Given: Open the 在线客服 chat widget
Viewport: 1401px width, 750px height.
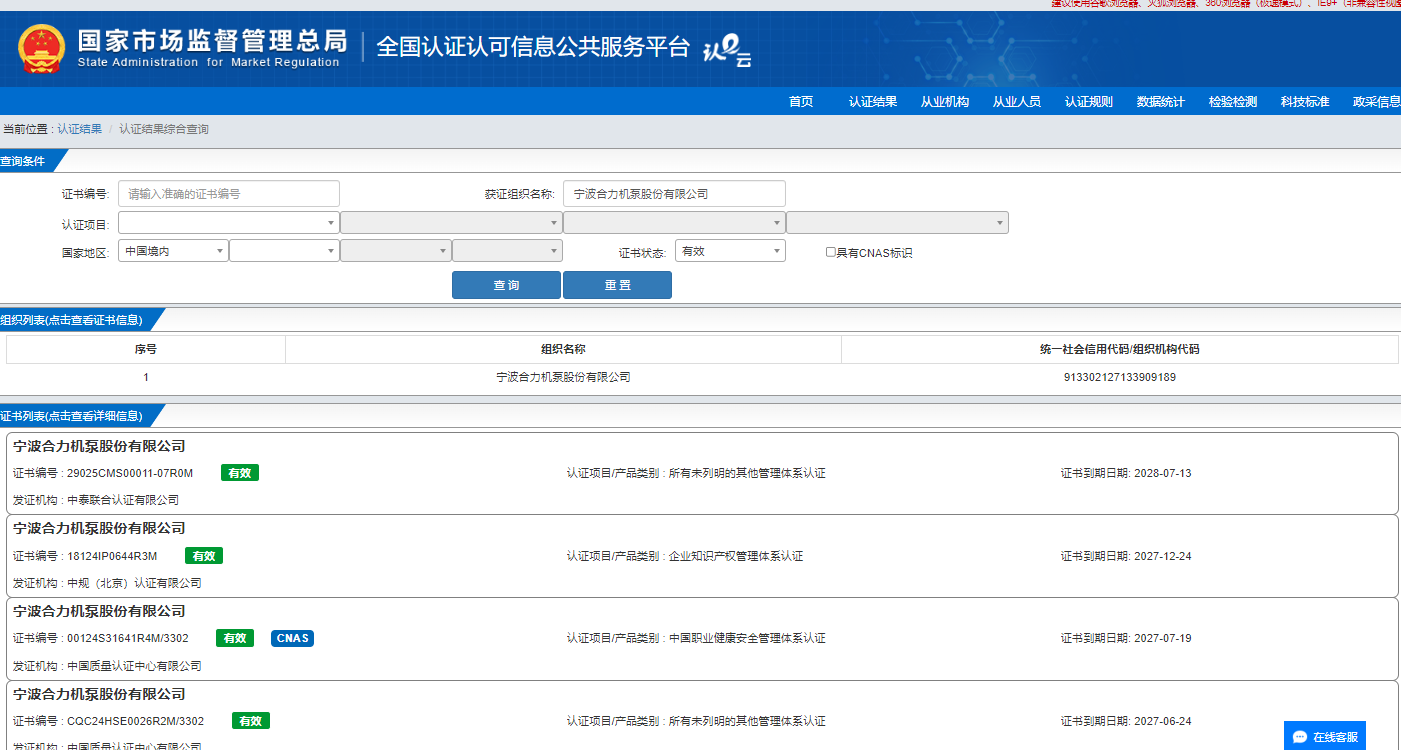Looking at the screenshot, I should tap(1325, 737).
